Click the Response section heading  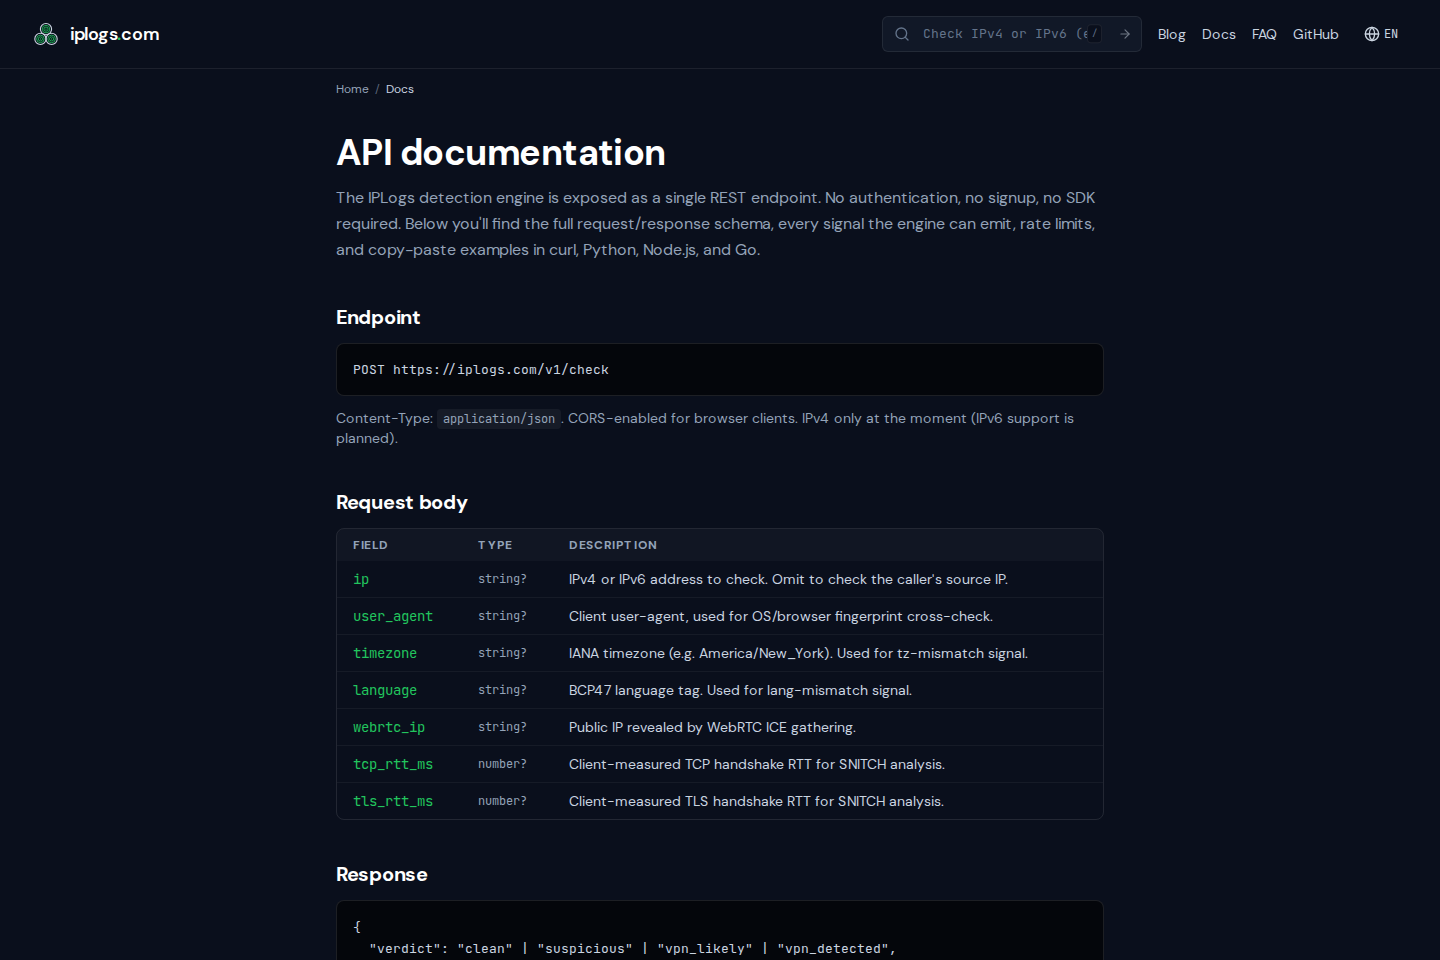tap(382, 875)
